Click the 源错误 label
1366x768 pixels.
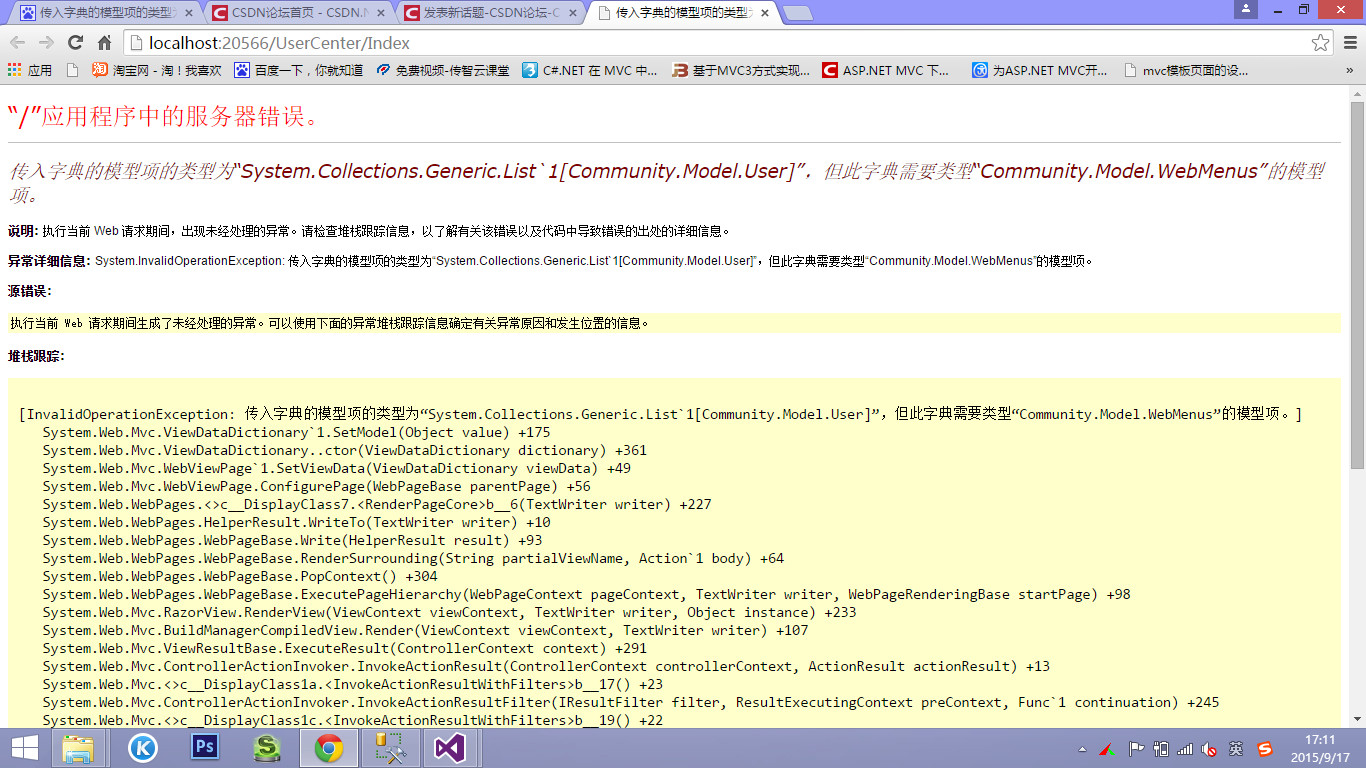tap(30, 291)
